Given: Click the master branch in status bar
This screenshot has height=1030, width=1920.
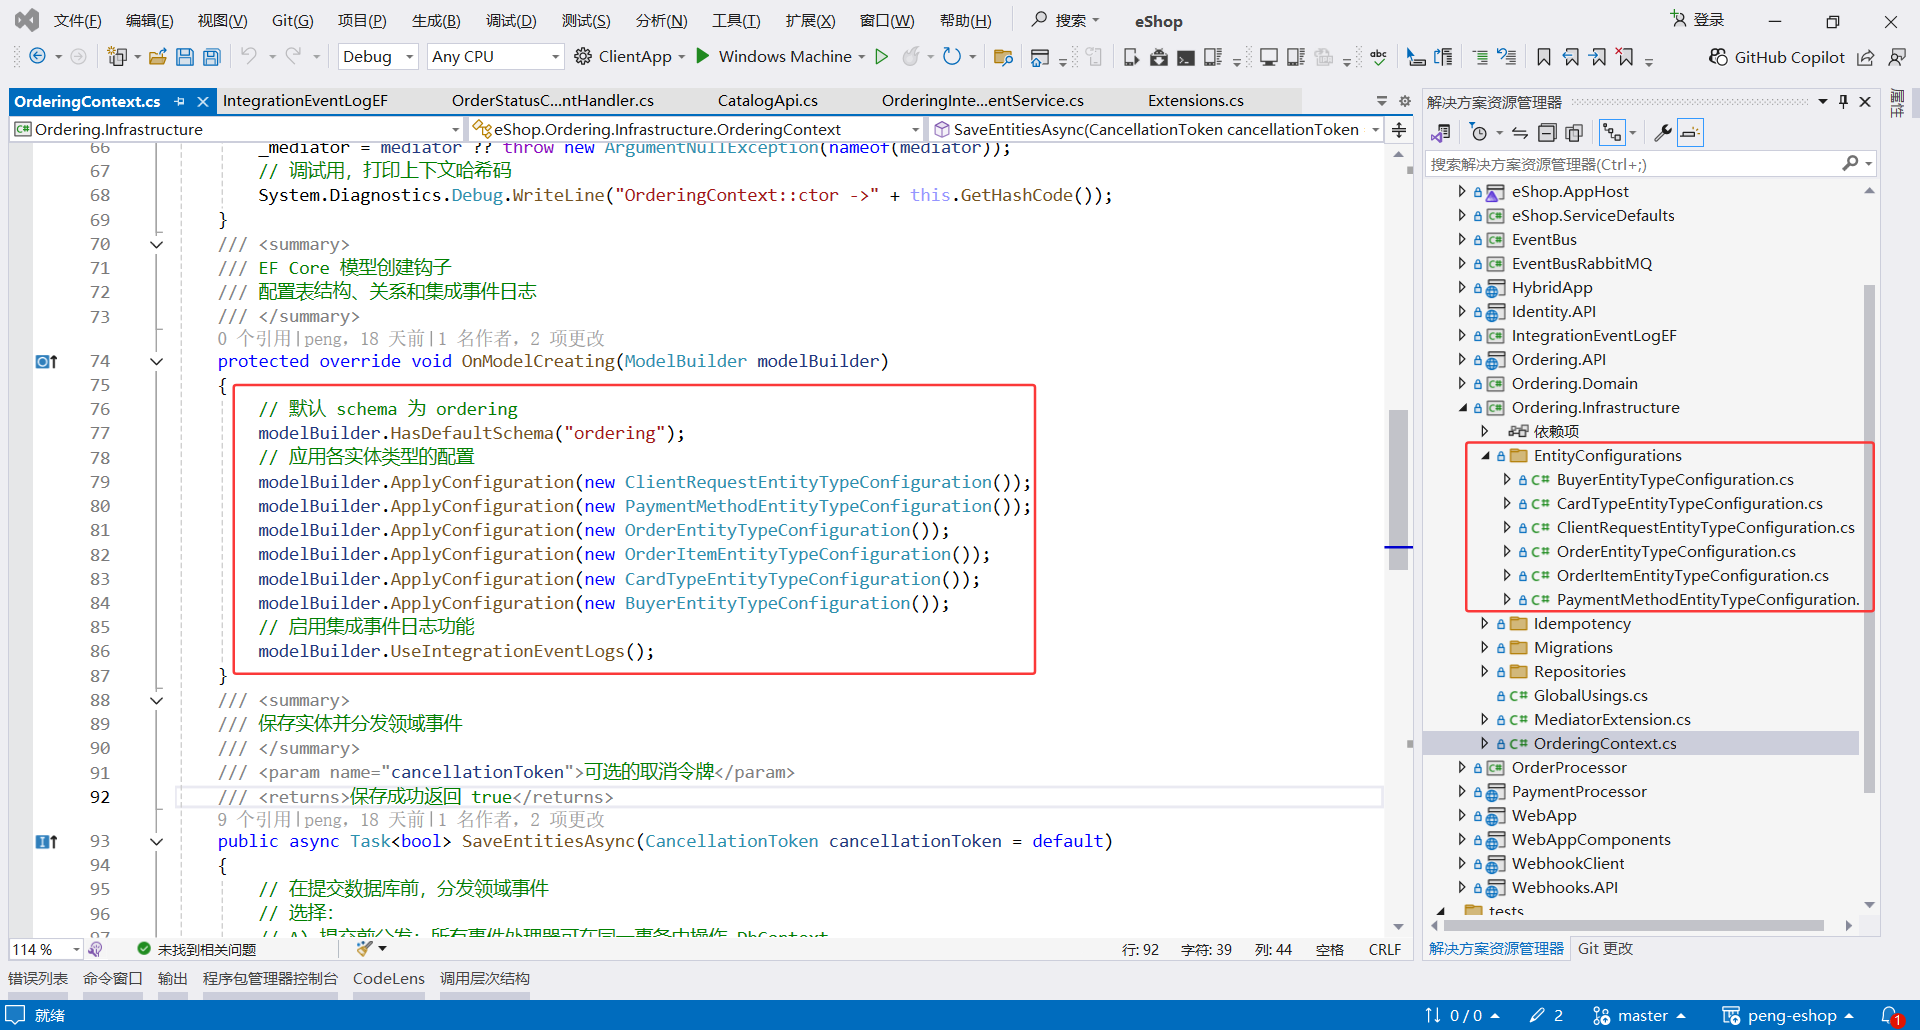Looking at the screenshot, I should pos(1639,1016).
